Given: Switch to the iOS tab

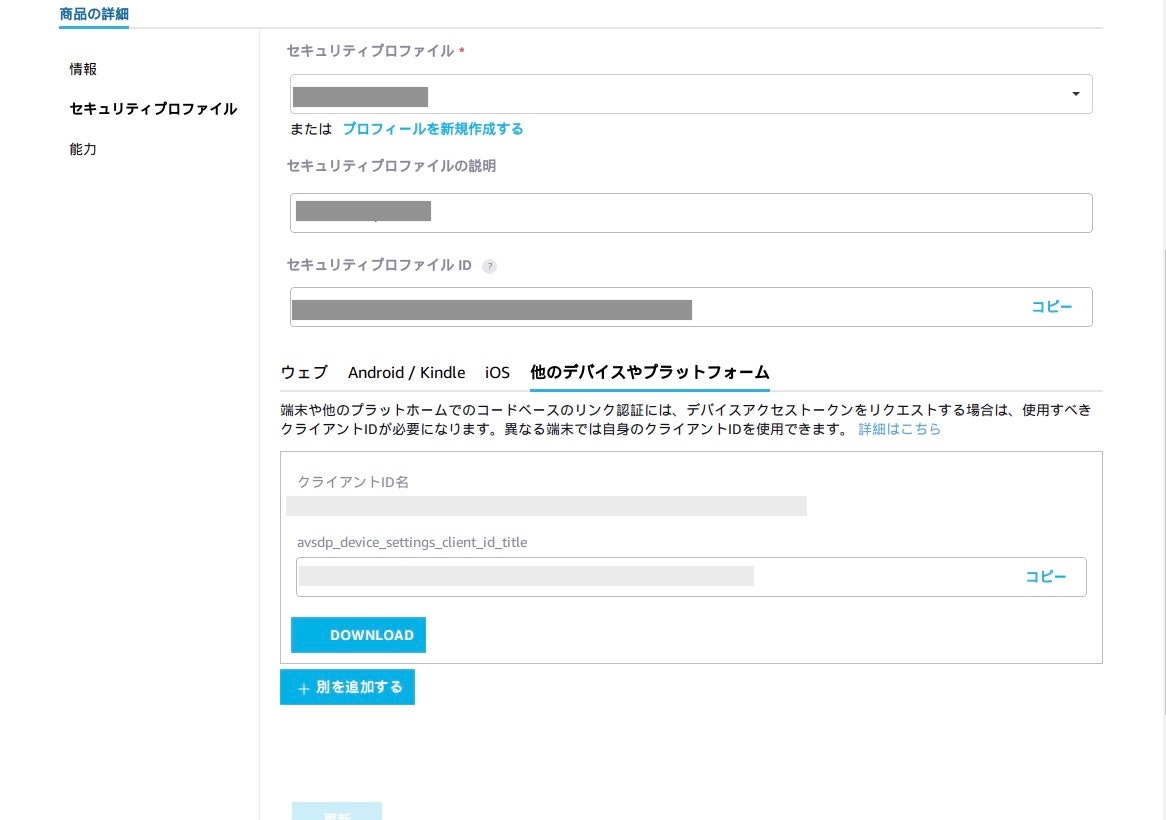Looking at the screenshot, I should [x=497, y=372].
